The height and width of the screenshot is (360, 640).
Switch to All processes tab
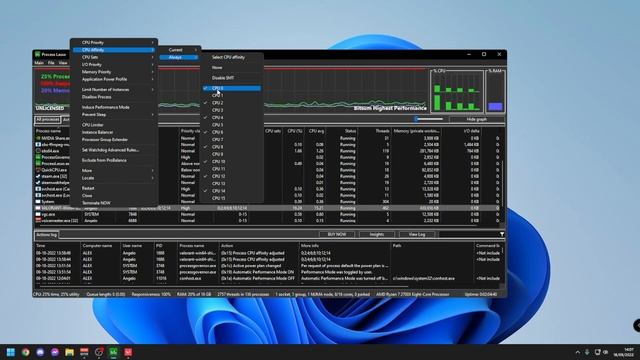48,120
